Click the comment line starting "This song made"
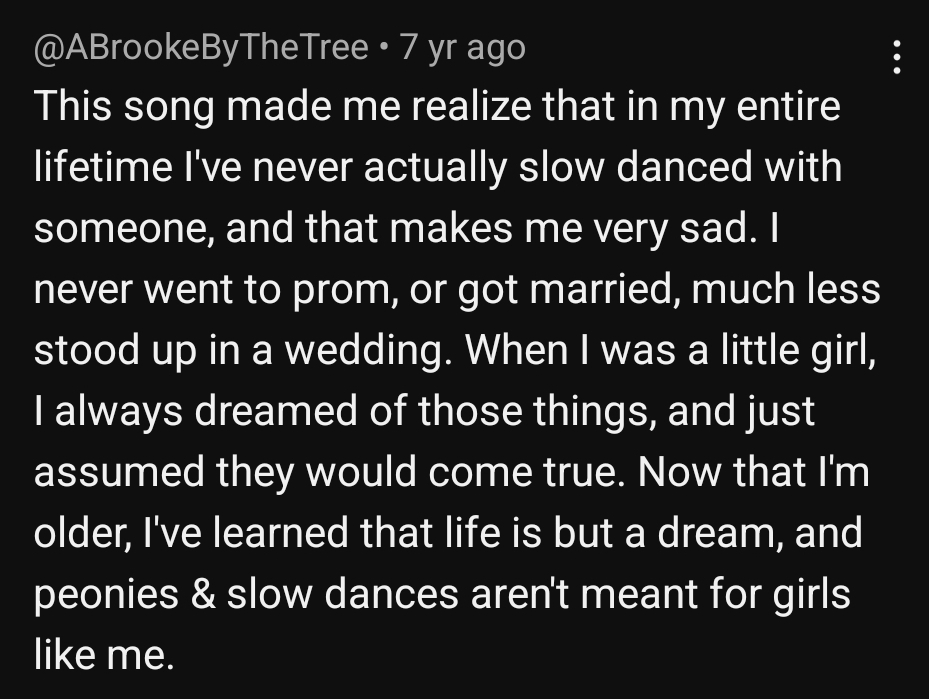 click(437, 107)
